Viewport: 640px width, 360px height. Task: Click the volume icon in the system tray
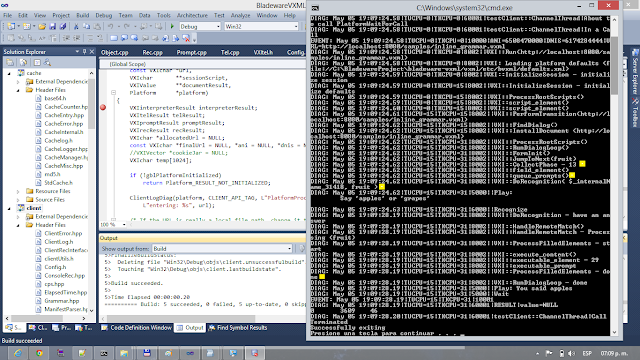click(x=571, y=353)
